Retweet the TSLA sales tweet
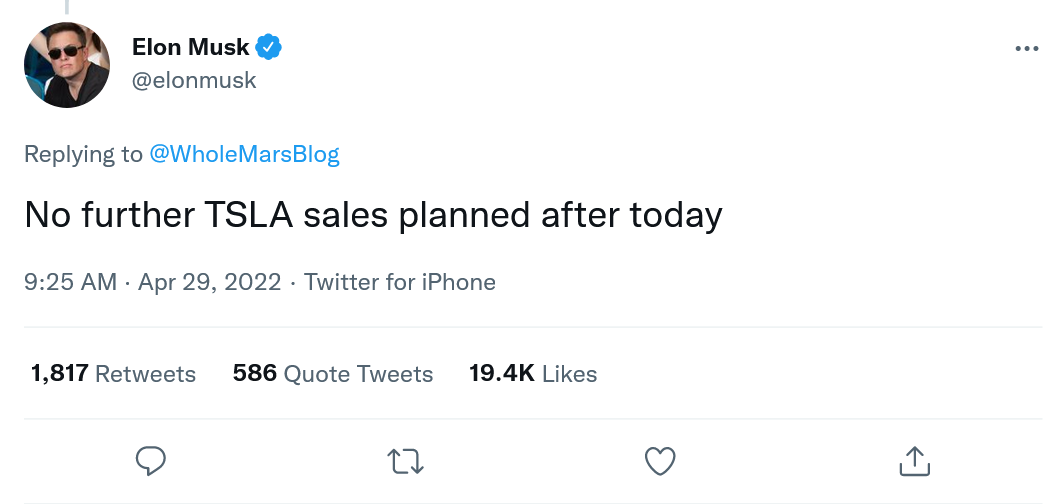The image size is (1063, 504). pyautogui.click(x=405, y=461)
